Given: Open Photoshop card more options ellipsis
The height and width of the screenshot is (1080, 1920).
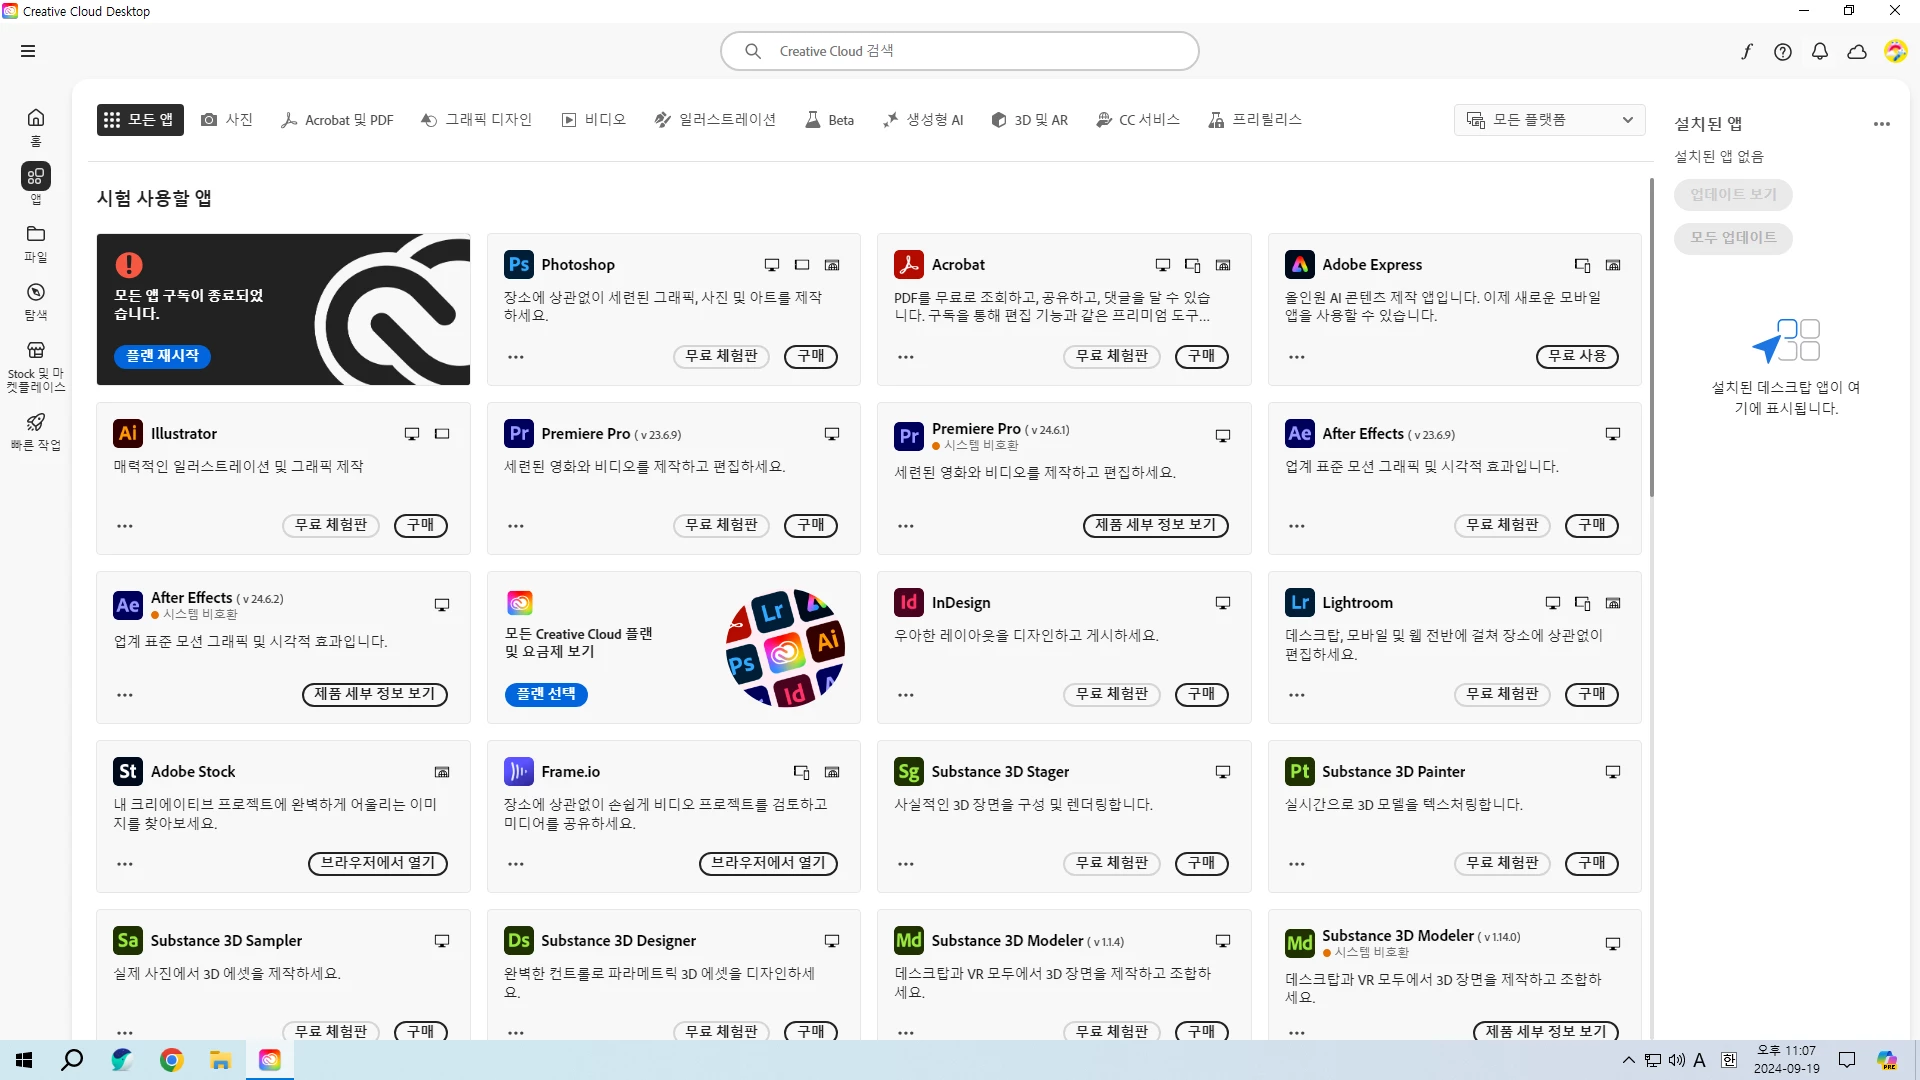Looking at the screenshot, I should 516,357.
